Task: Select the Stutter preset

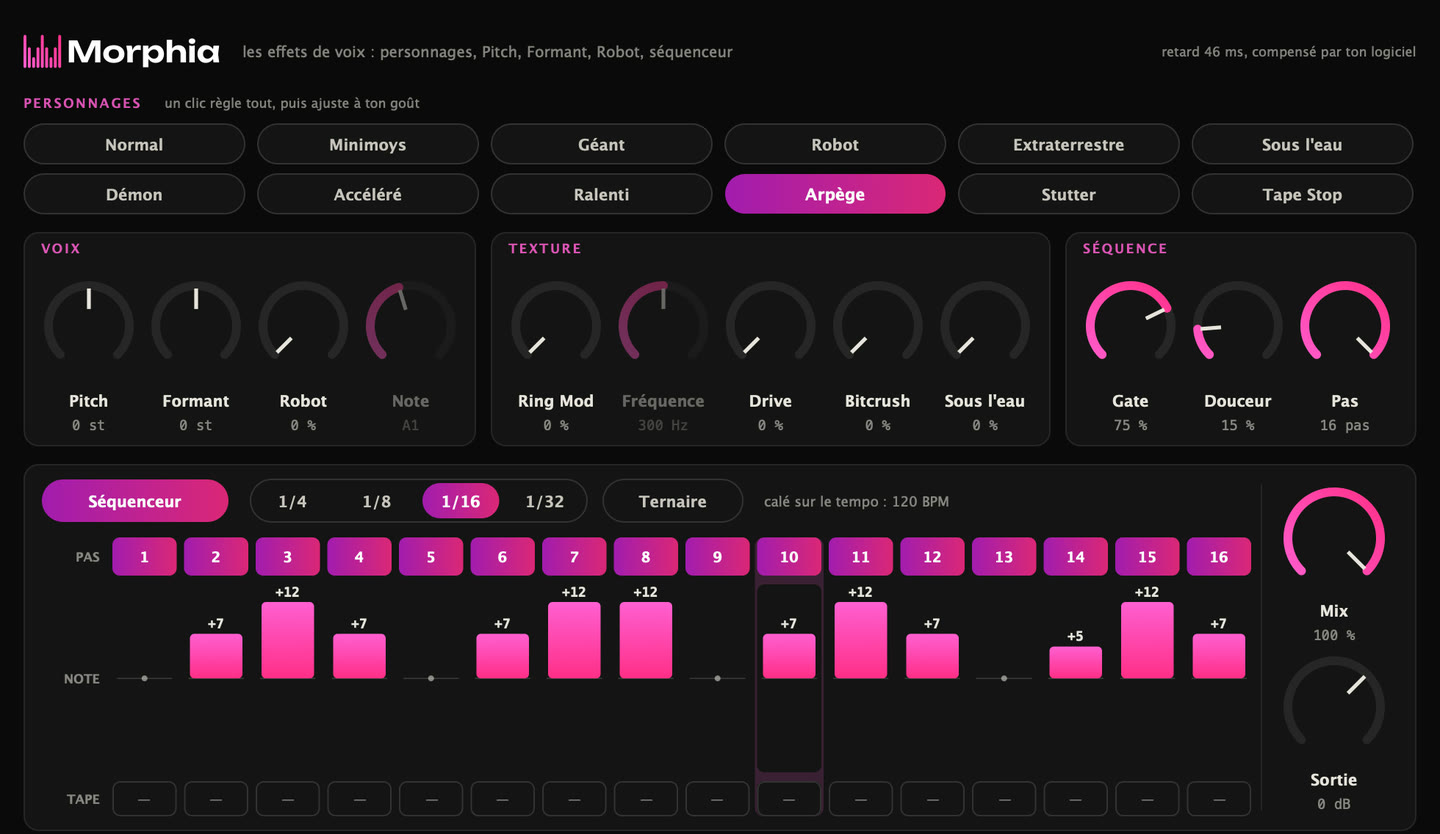Action: pyautogui.click(x=1068, y=194)
